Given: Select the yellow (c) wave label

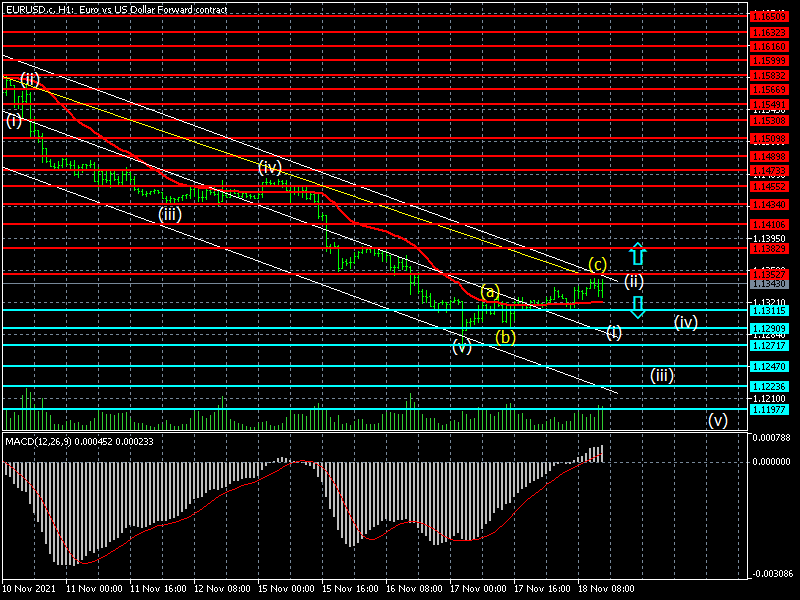Looking at the screenshot, I should [x=597, y=265].
